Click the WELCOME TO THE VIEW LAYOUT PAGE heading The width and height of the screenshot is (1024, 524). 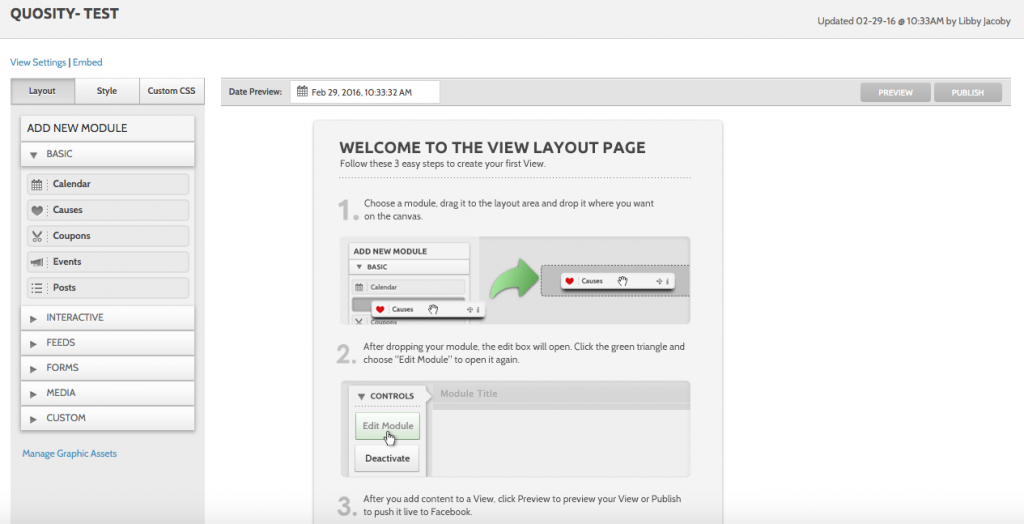click(492, 148)
